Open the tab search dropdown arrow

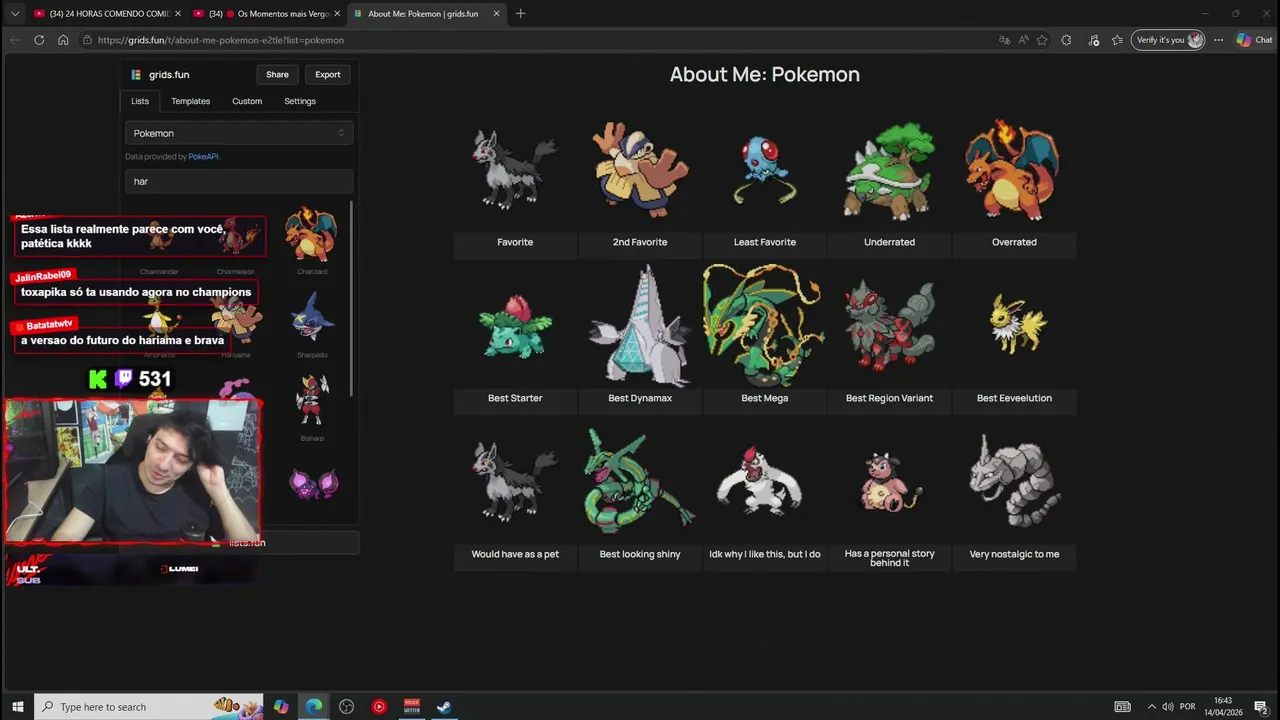[x=14, y=14]
